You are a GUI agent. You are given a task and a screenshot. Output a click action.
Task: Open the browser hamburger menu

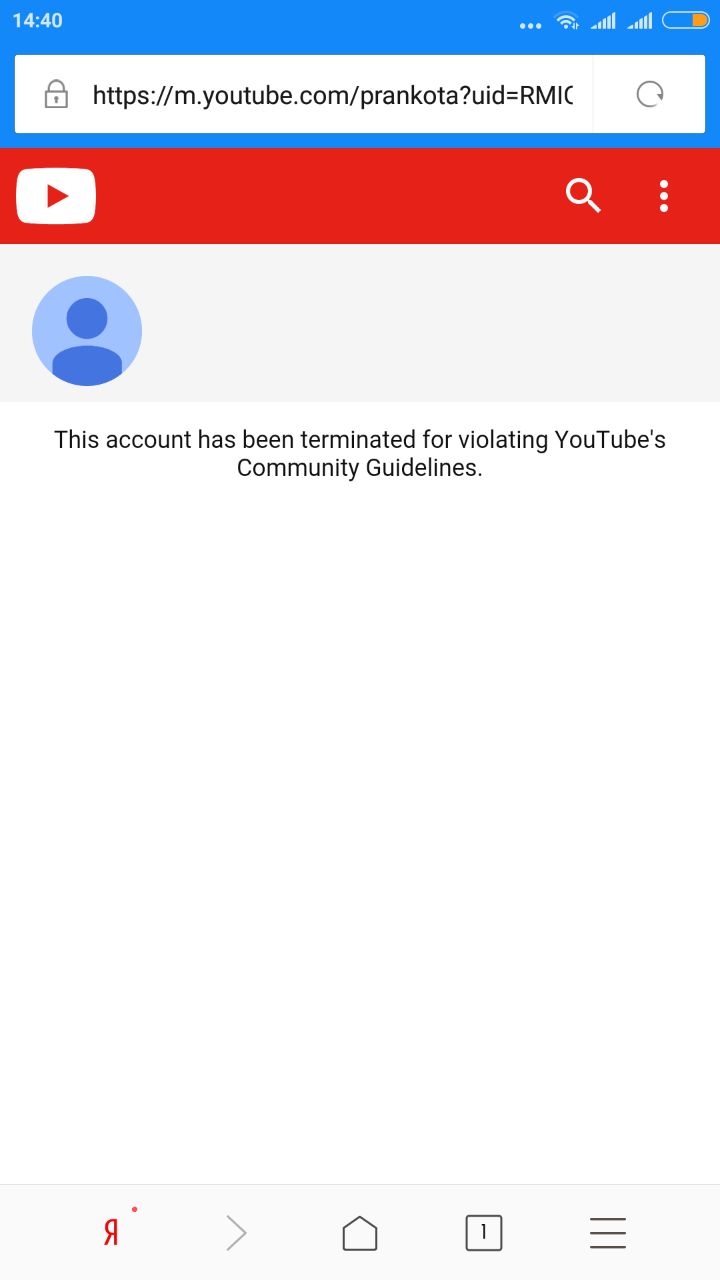608,1233
